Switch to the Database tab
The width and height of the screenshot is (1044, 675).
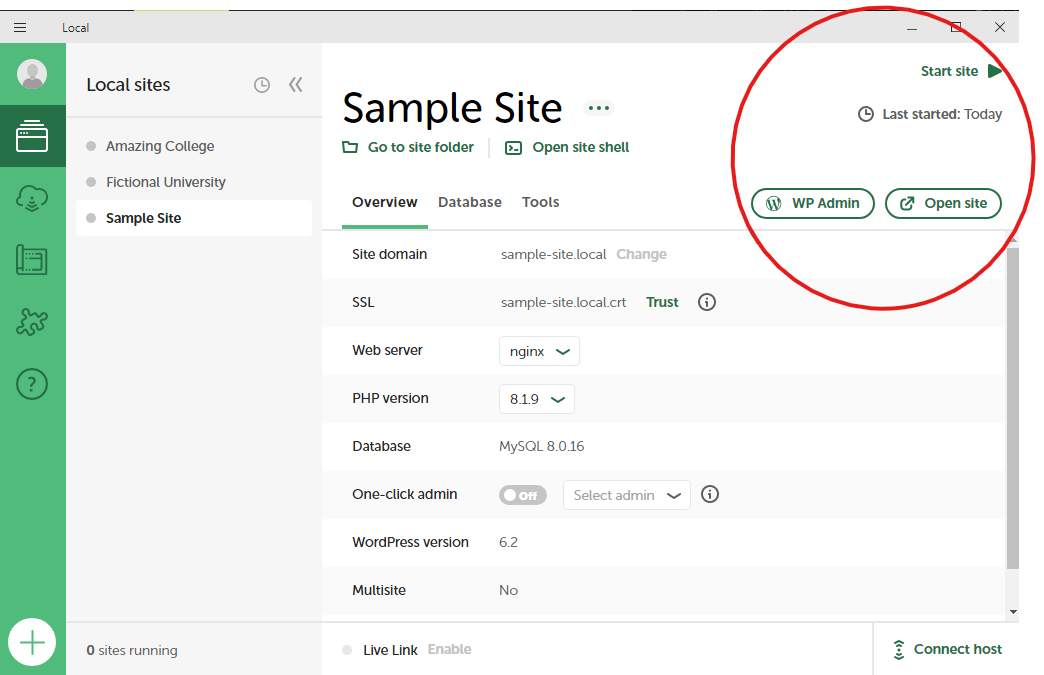click(469, 202)
